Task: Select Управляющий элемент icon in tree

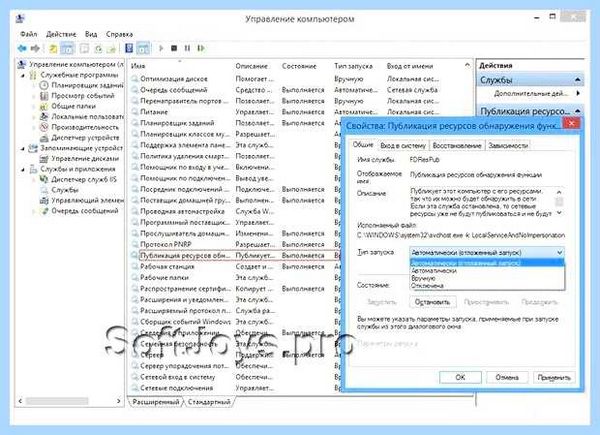Action: point(44,200)
